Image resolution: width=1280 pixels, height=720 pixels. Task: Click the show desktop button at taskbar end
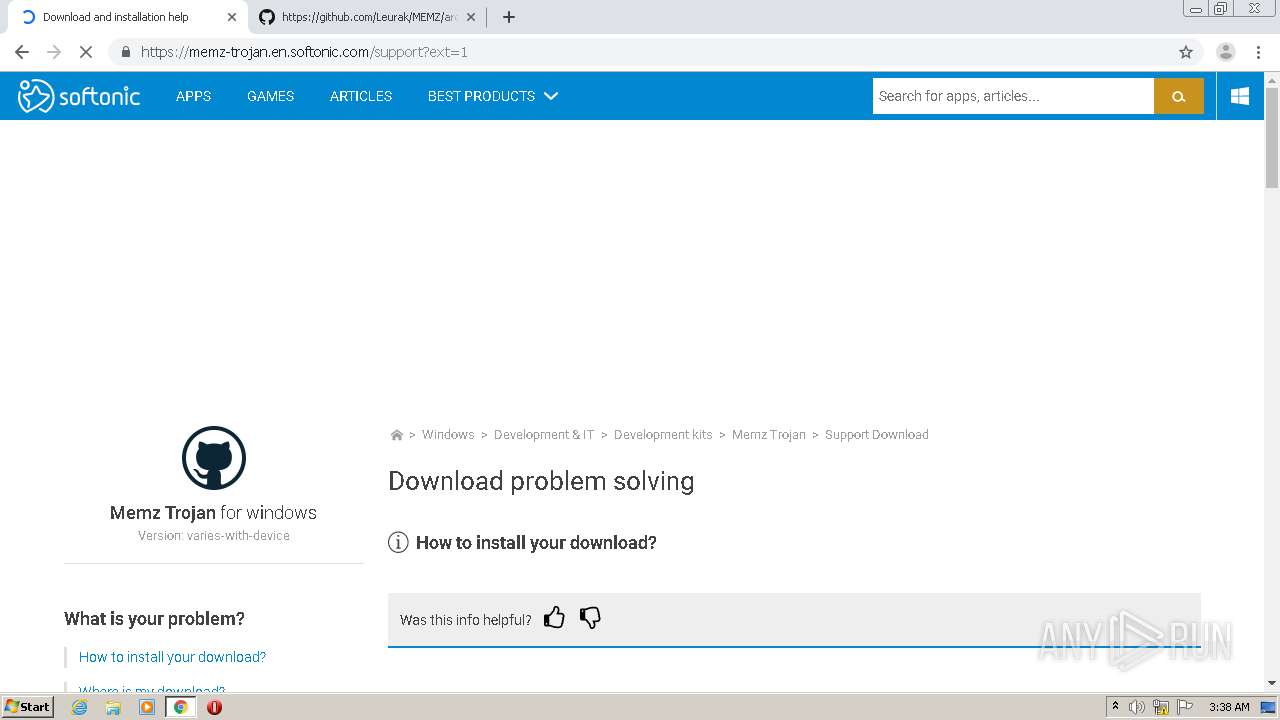tap(1268, 707)
